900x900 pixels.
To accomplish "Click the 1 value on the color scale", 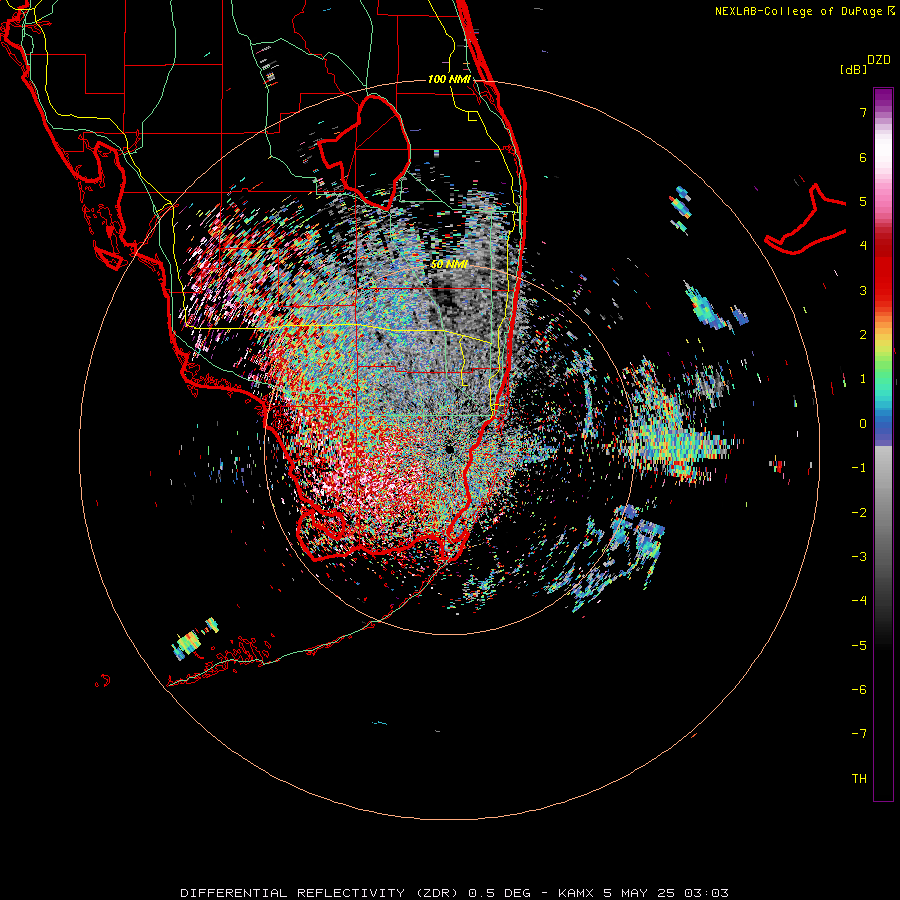I will point(863,379).
